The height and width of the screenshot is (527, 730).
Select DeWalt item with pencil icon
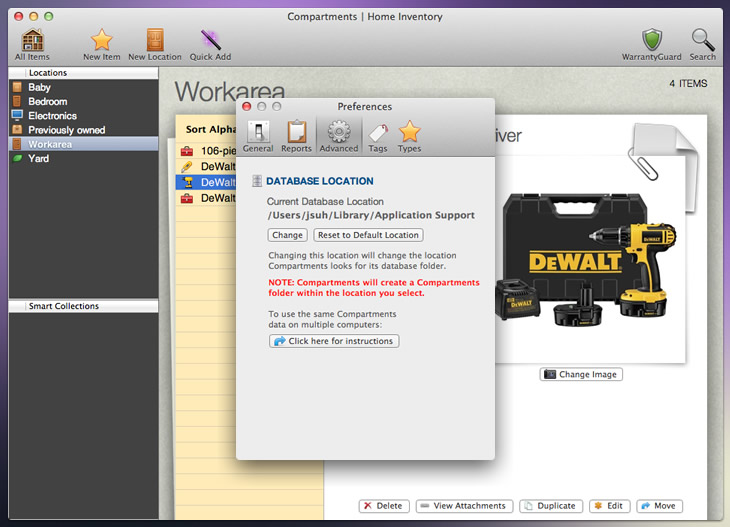[x=206, y=166]
